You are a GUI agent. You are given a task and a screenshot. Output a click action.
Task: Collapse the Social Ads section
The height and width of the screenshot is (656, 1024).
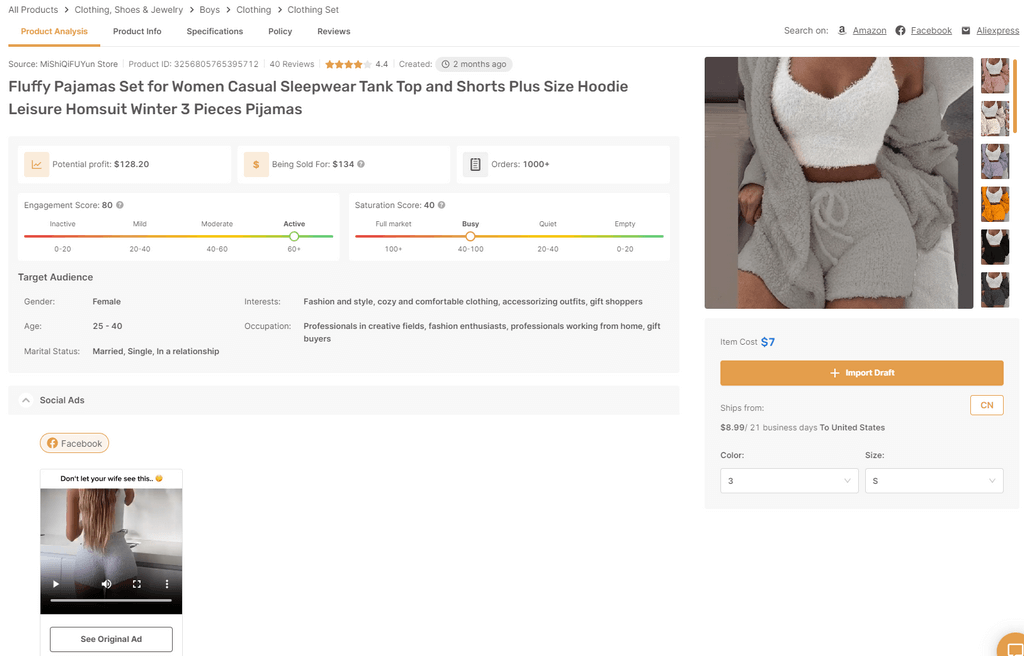coord(25,400)
